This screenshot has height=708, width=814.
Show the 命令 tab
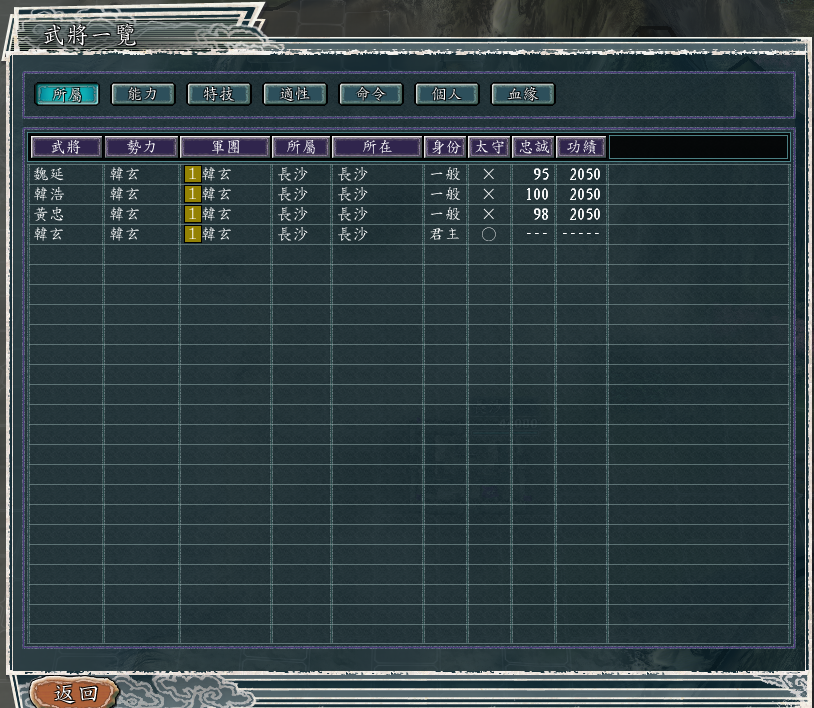tap(371, 94)
